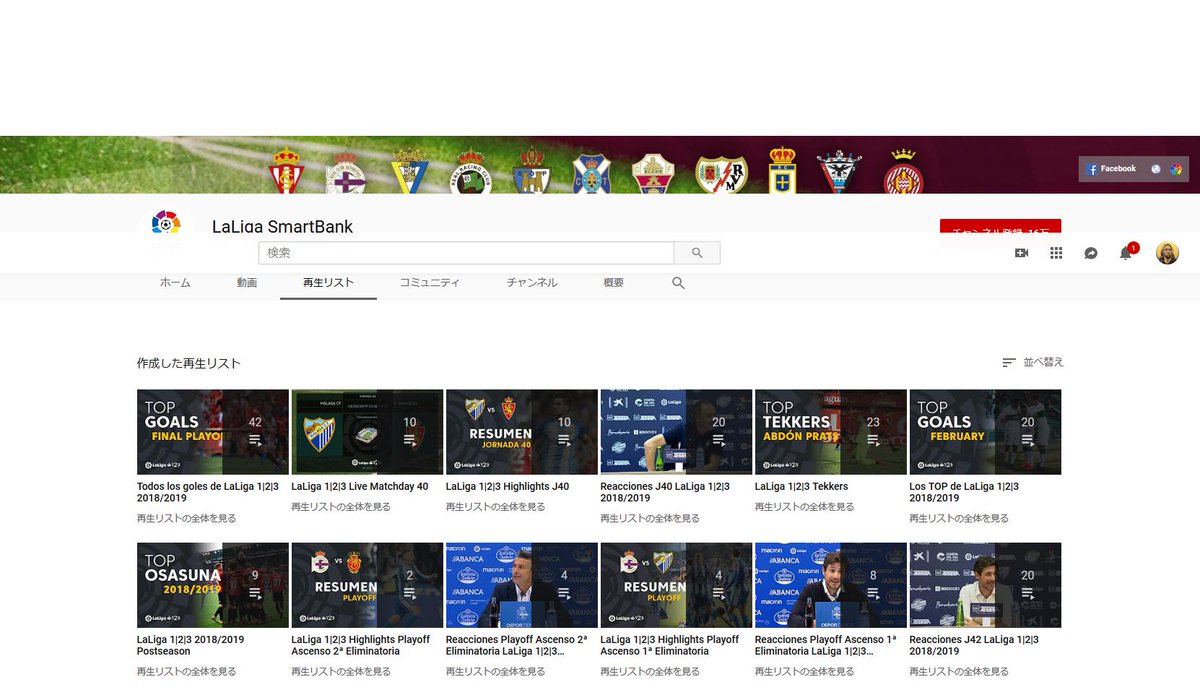Open the Reacciones J42 playlist thumbnail
1200x690 pixels.
[985, 585]
